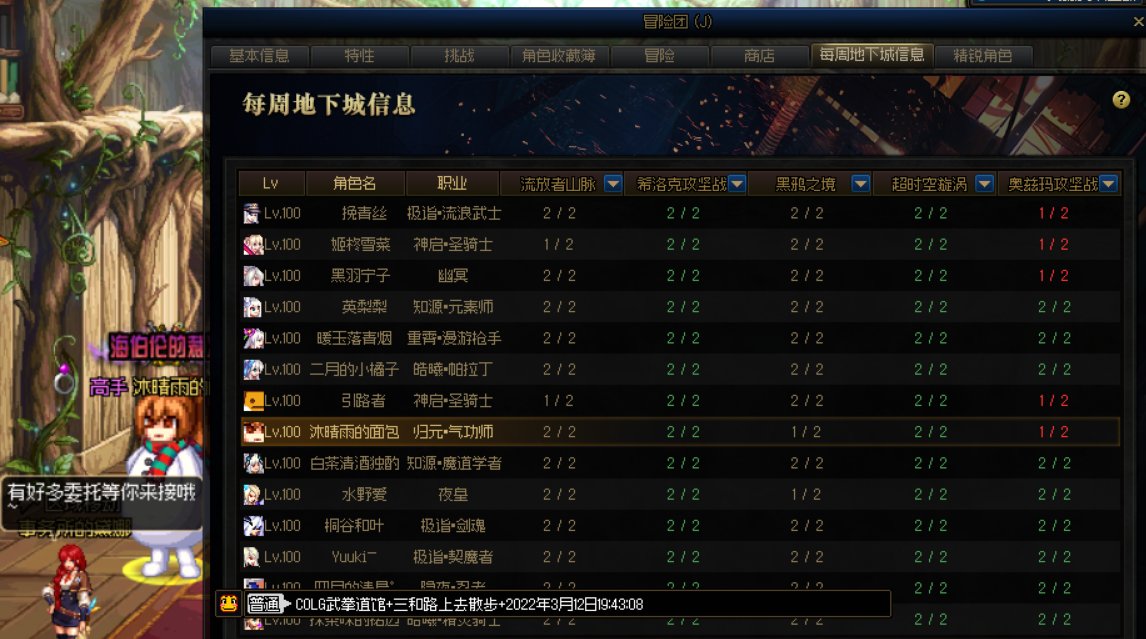Click the avatar icon of 暖玉落青烟
The width and height of the screenshot is (1146, 639).
[253, 339]
